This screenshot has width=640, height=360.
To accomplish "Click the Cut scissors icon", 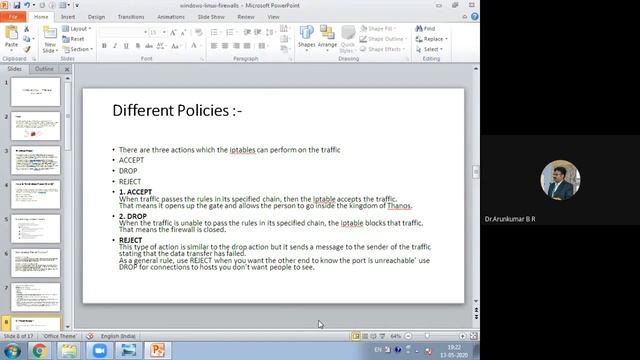I will (27, 29).
